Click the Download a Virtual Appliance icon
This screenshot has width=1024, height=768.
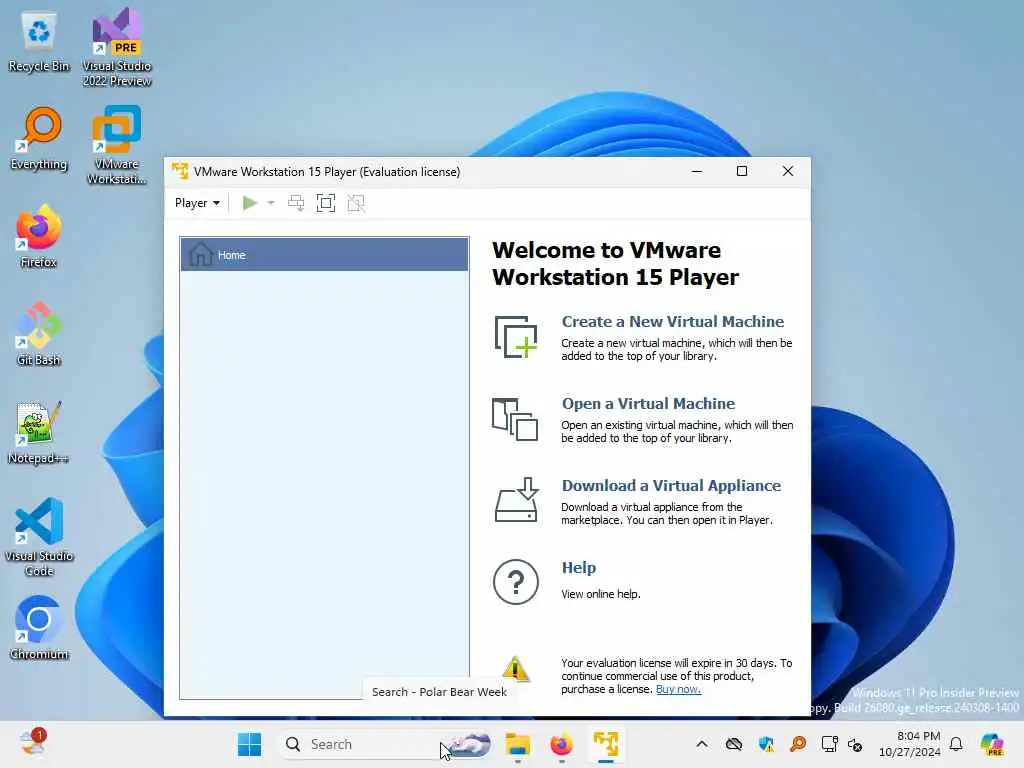click(x=517, y=500)
